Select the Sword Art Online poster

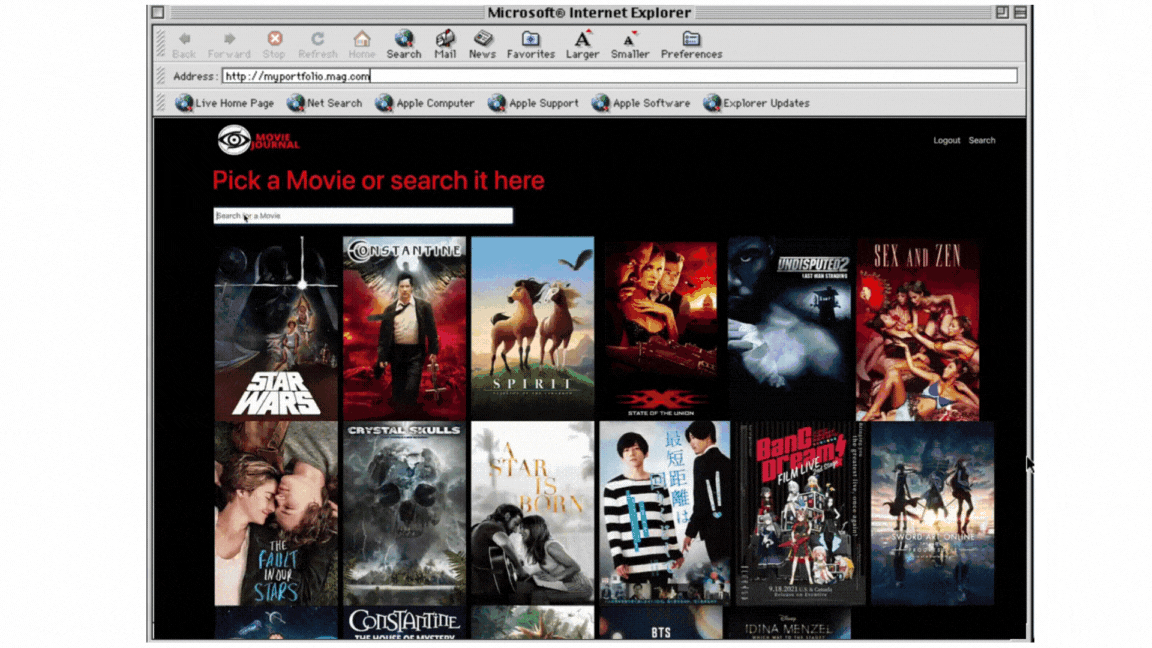click(x=932, y=513)
